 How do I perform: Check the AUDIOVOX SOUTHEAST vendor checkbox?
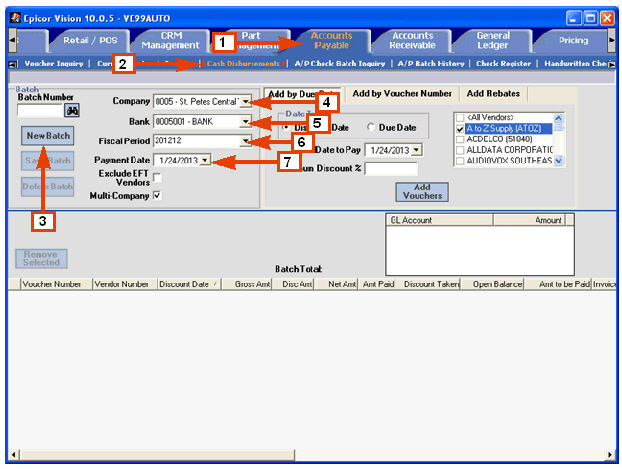(x=460, y=161)
